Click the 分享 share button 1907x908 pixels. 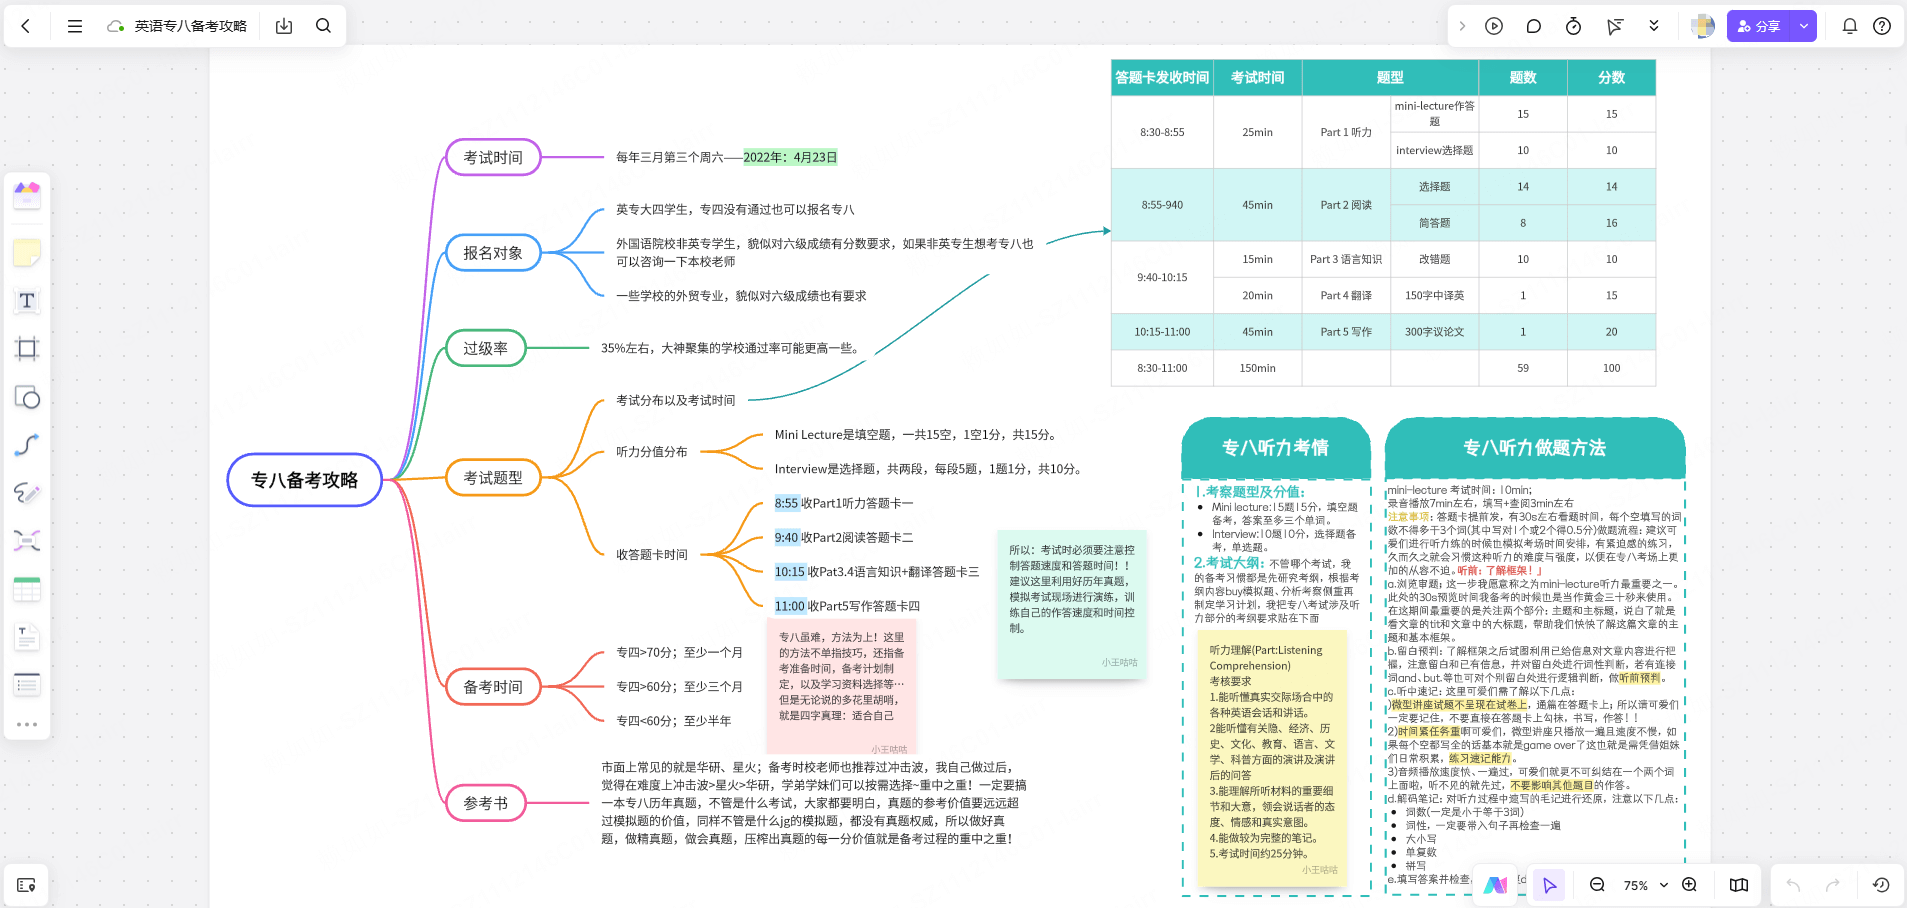pyautogui.click(x=1759, y=26)
